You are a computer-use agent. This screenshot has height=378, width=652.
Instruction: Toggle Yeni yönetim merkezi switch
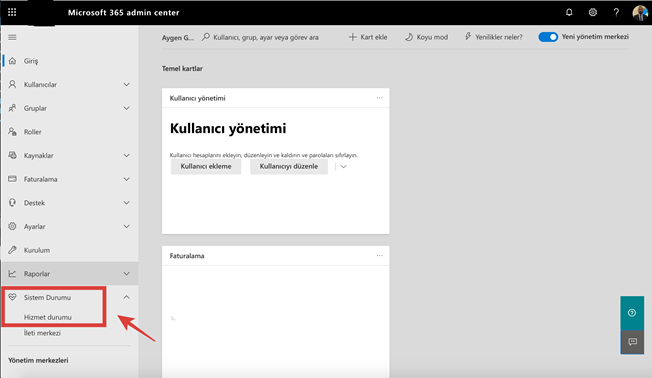[548, 37]
